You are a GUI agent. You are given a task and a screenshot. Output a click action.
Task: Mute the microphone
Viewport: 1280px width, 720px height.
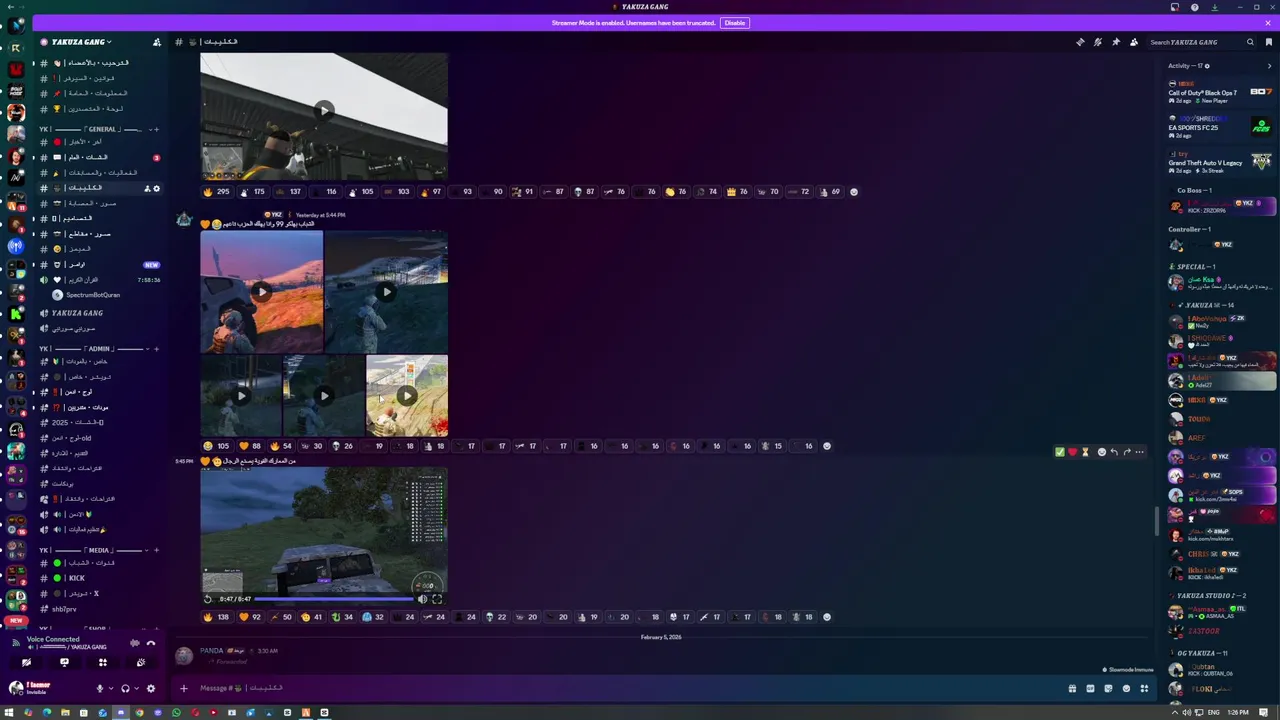click(99, 688)
